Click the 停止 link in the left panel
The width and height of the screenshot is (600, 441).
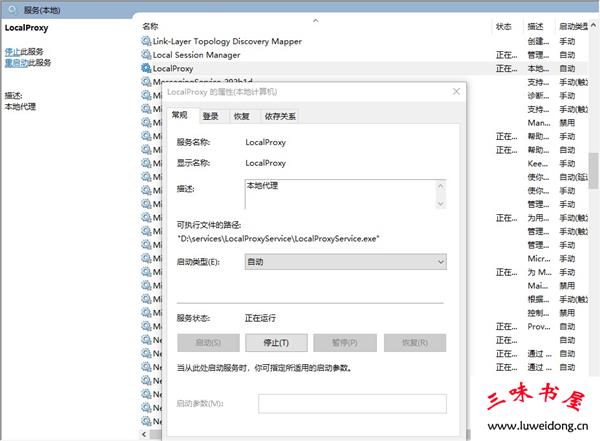tap(12, 51)
